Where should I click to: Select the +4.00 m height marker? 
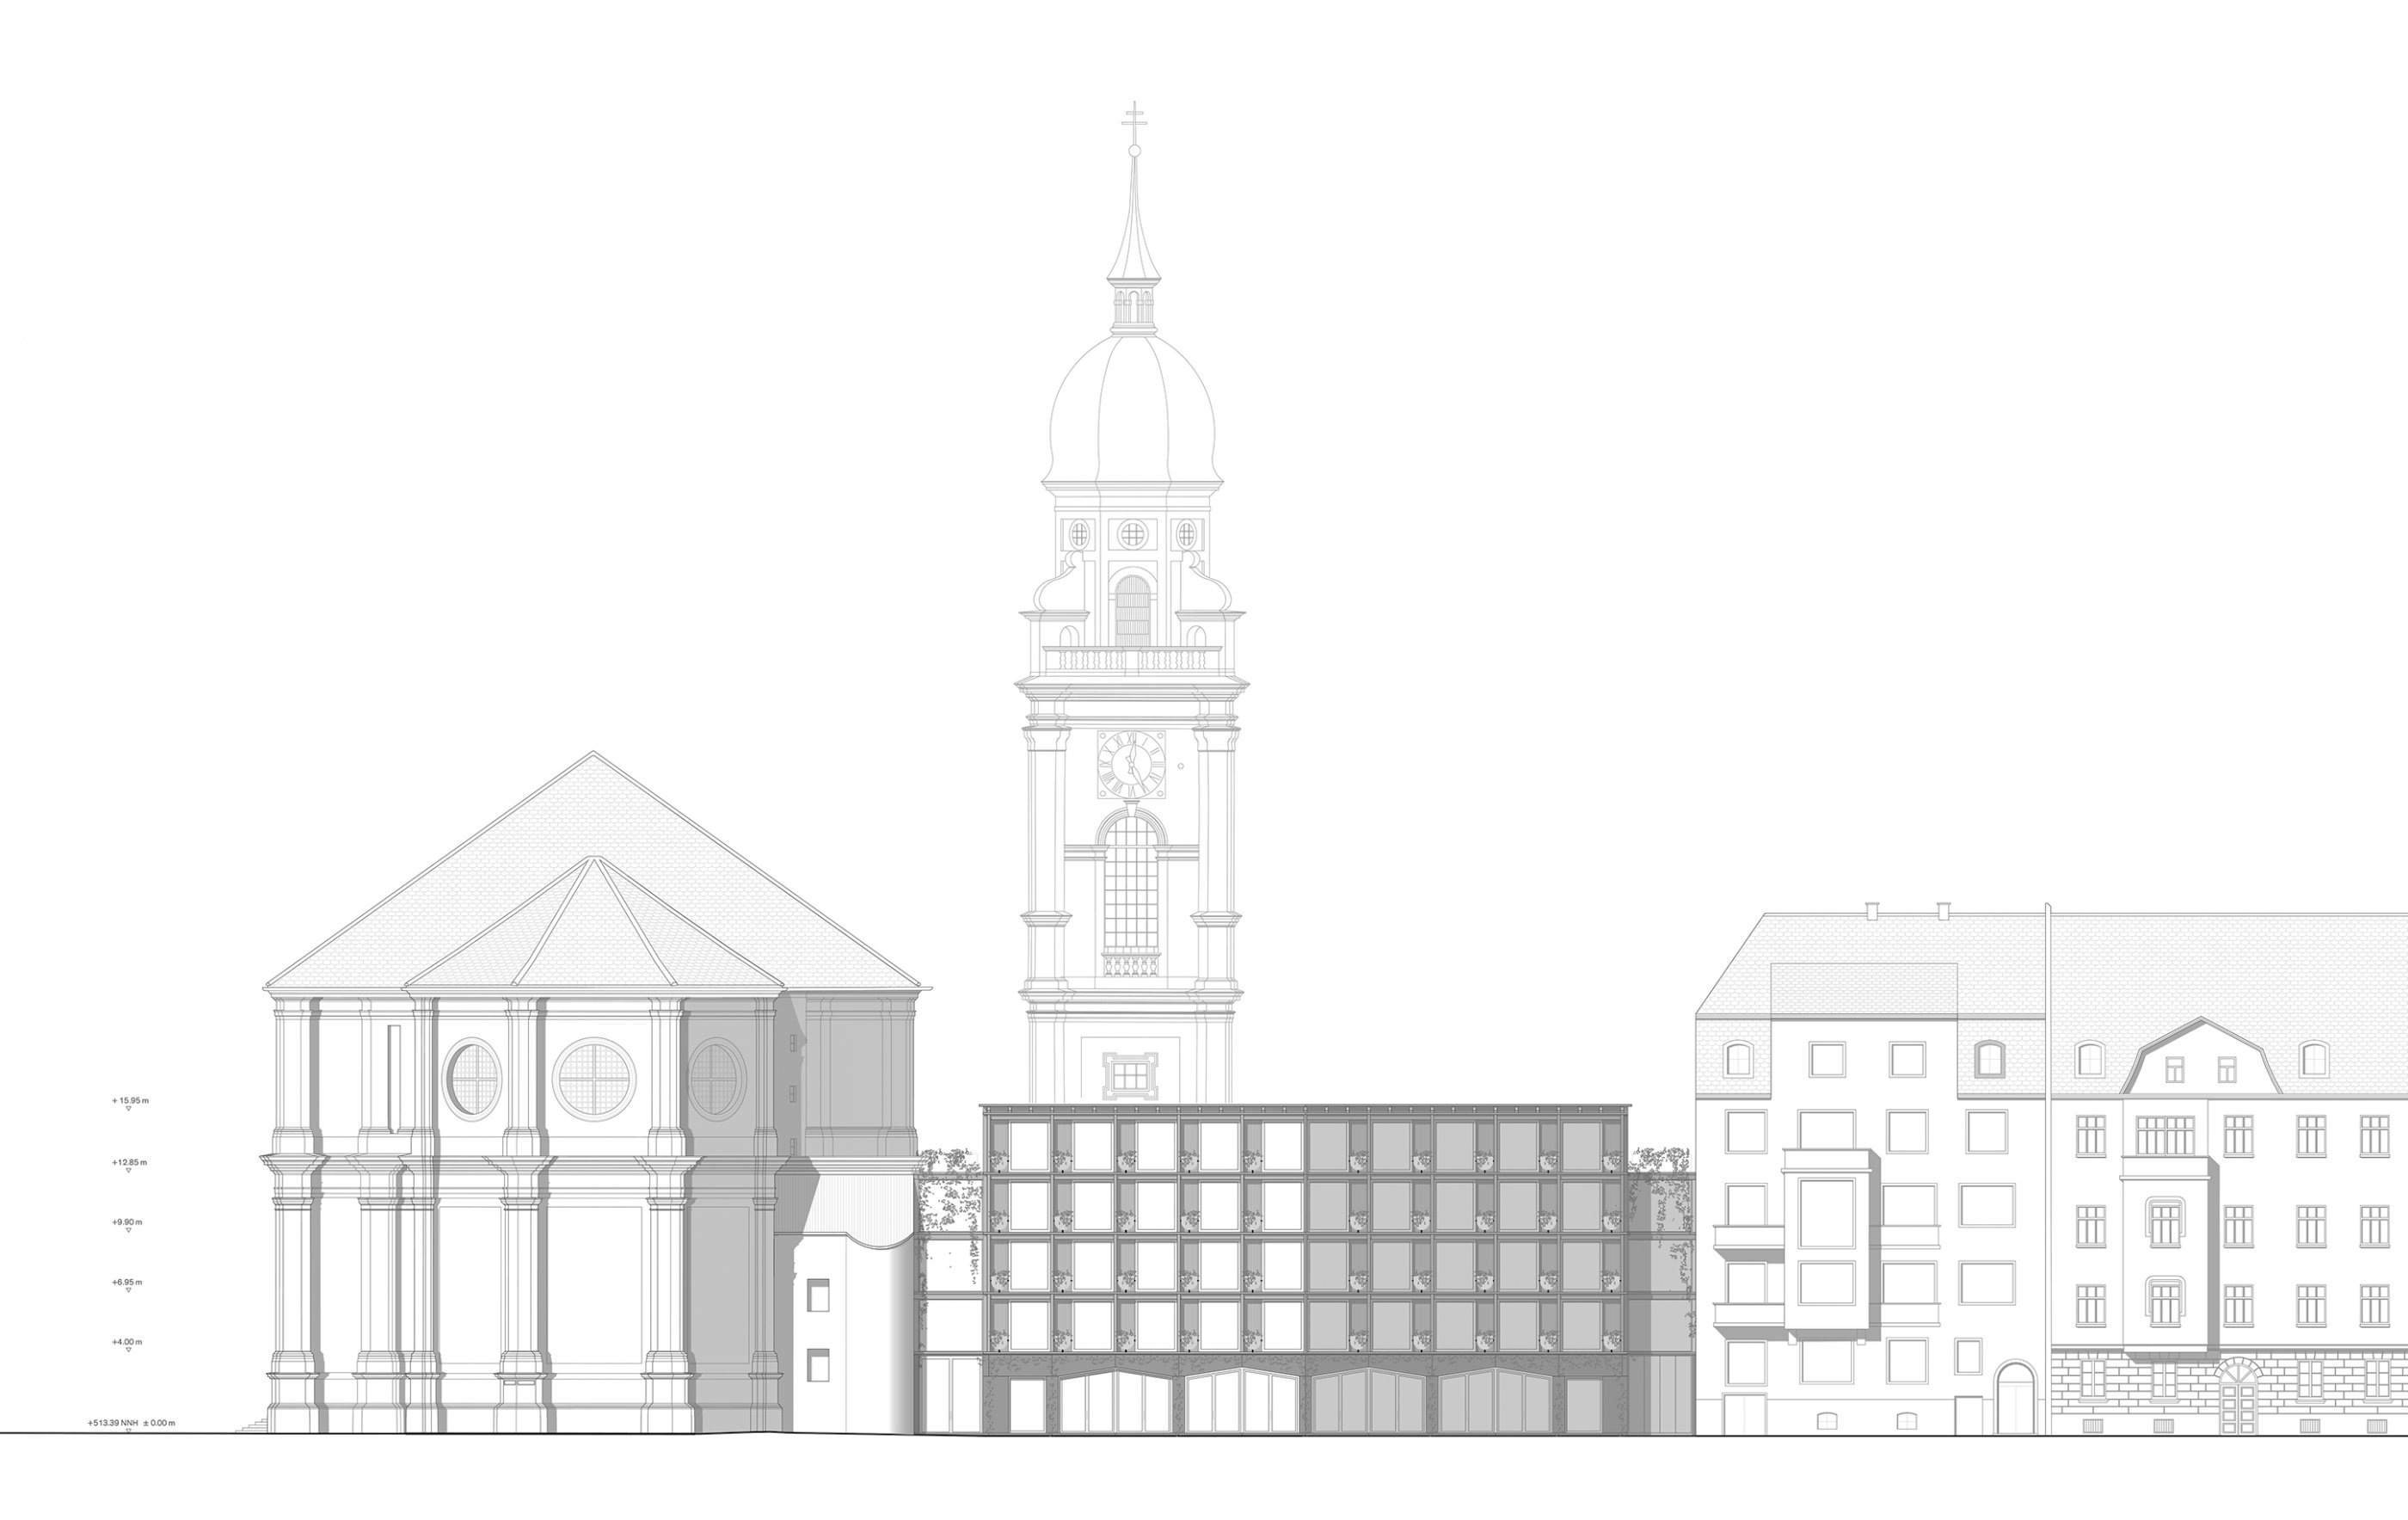[x=128, y=1342]
